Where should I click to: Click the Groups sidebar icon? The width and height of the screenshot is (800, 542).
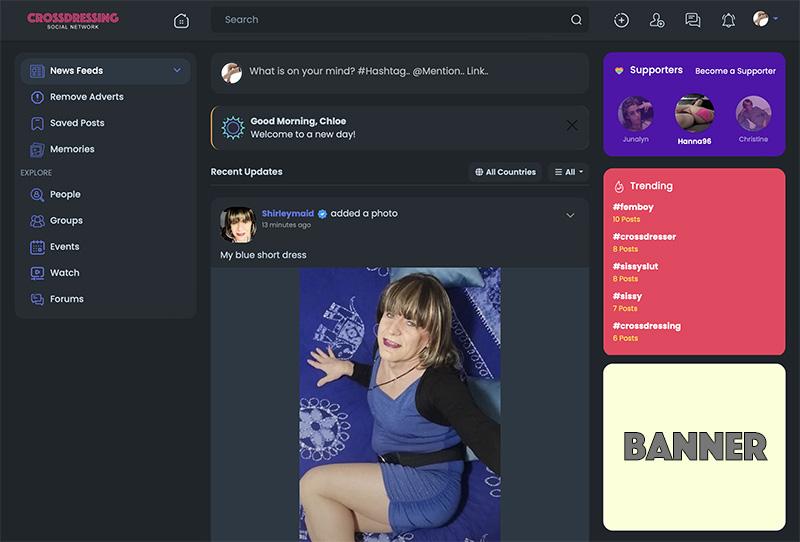click(x=37, y=220)
